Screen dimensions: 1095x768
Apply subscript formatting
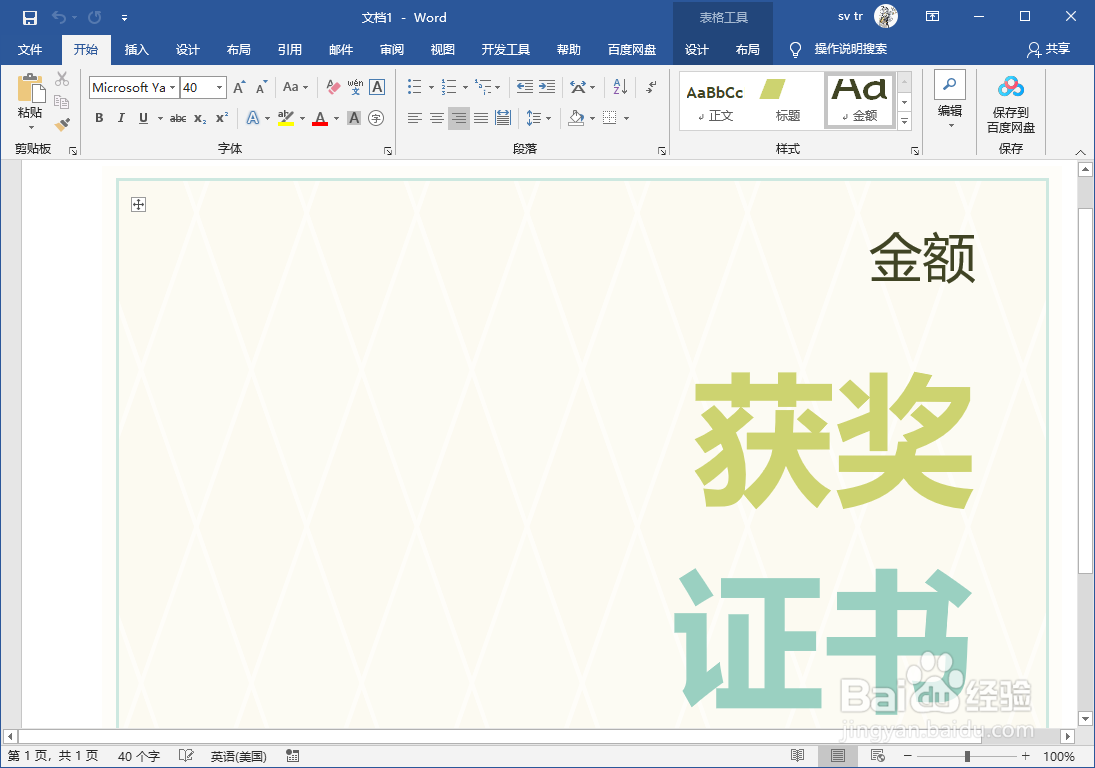[200, 118]
